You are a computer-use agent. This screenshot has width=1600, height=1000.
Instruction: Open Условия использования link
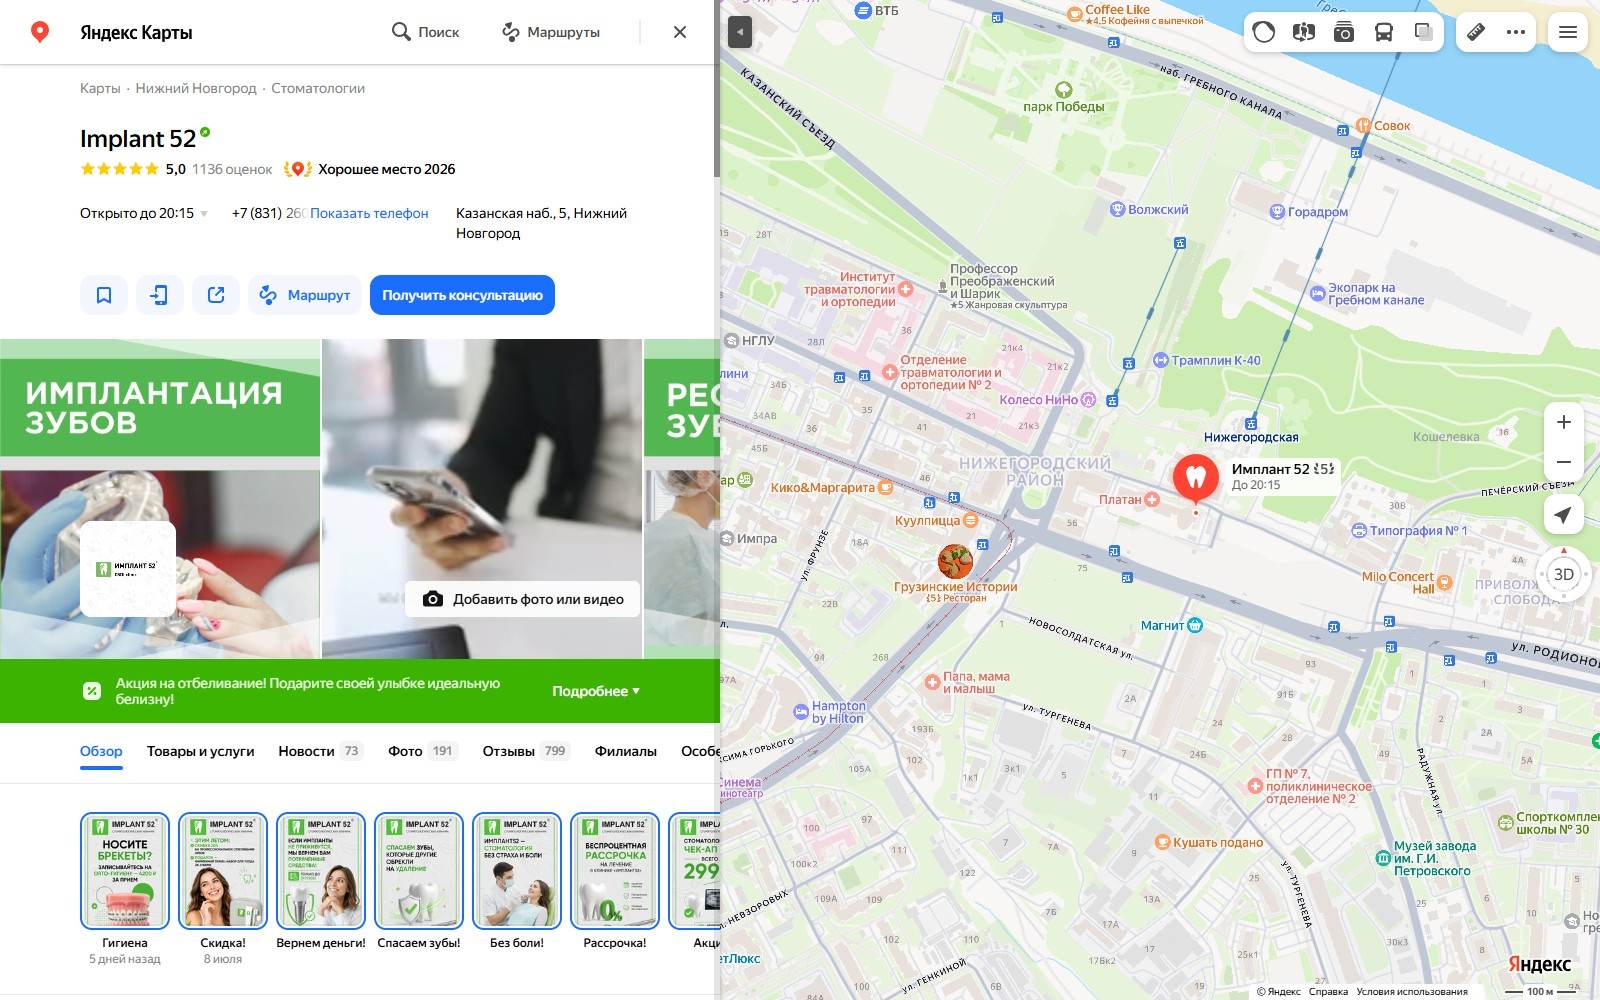(x=1412, y=991)
